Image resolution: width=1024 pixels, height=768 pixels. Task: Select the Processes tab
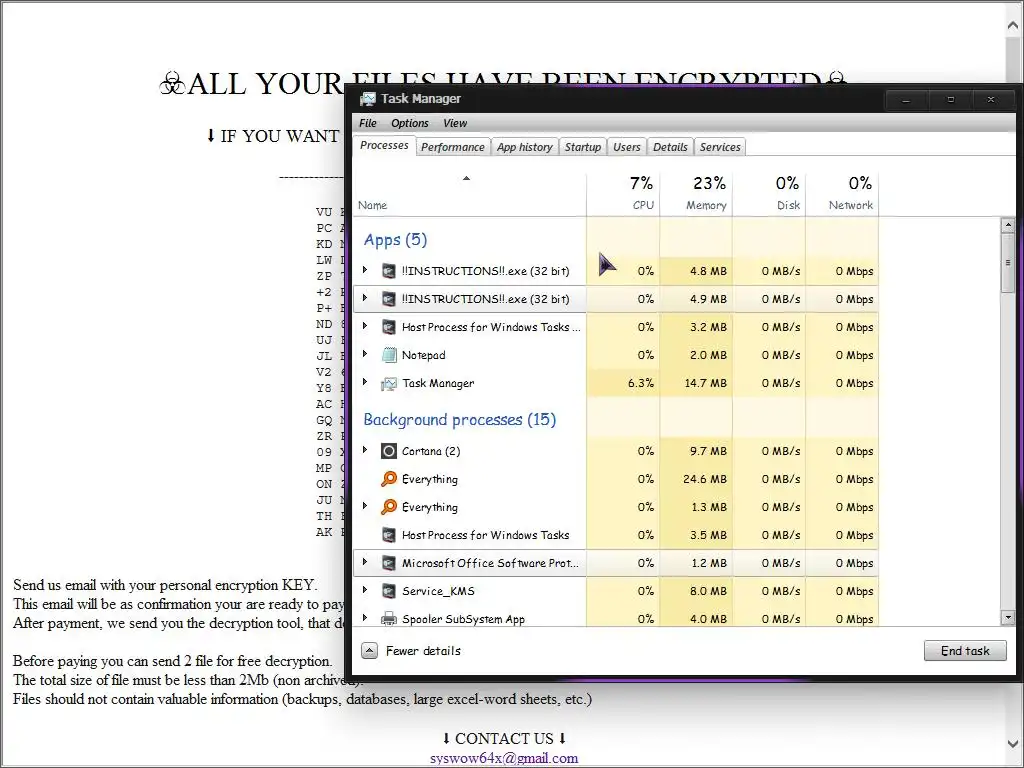(384, 145)
